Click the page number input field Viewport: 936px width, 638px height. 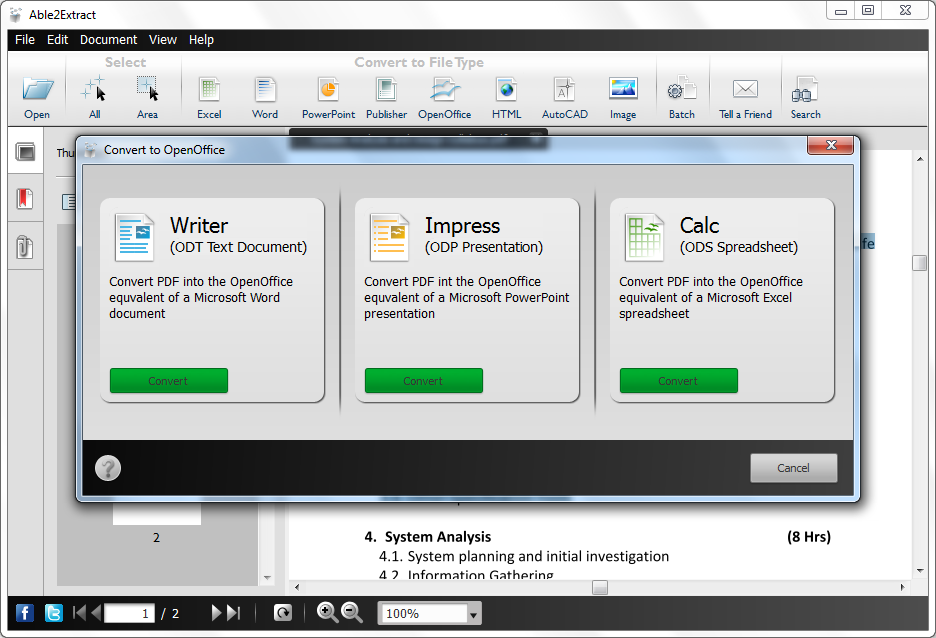128,612
